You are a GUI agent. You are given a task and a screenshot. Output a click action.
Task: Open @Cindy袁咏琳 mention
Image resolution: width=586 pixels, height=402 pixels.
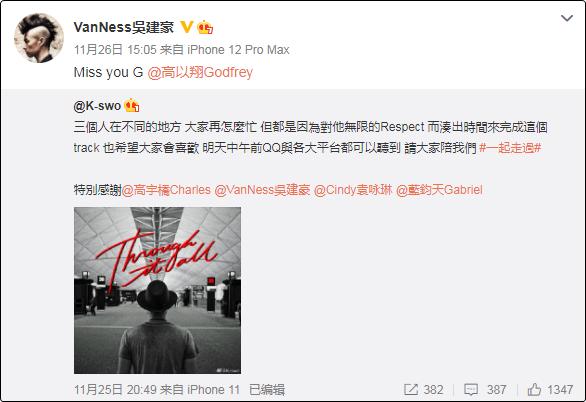353,190
